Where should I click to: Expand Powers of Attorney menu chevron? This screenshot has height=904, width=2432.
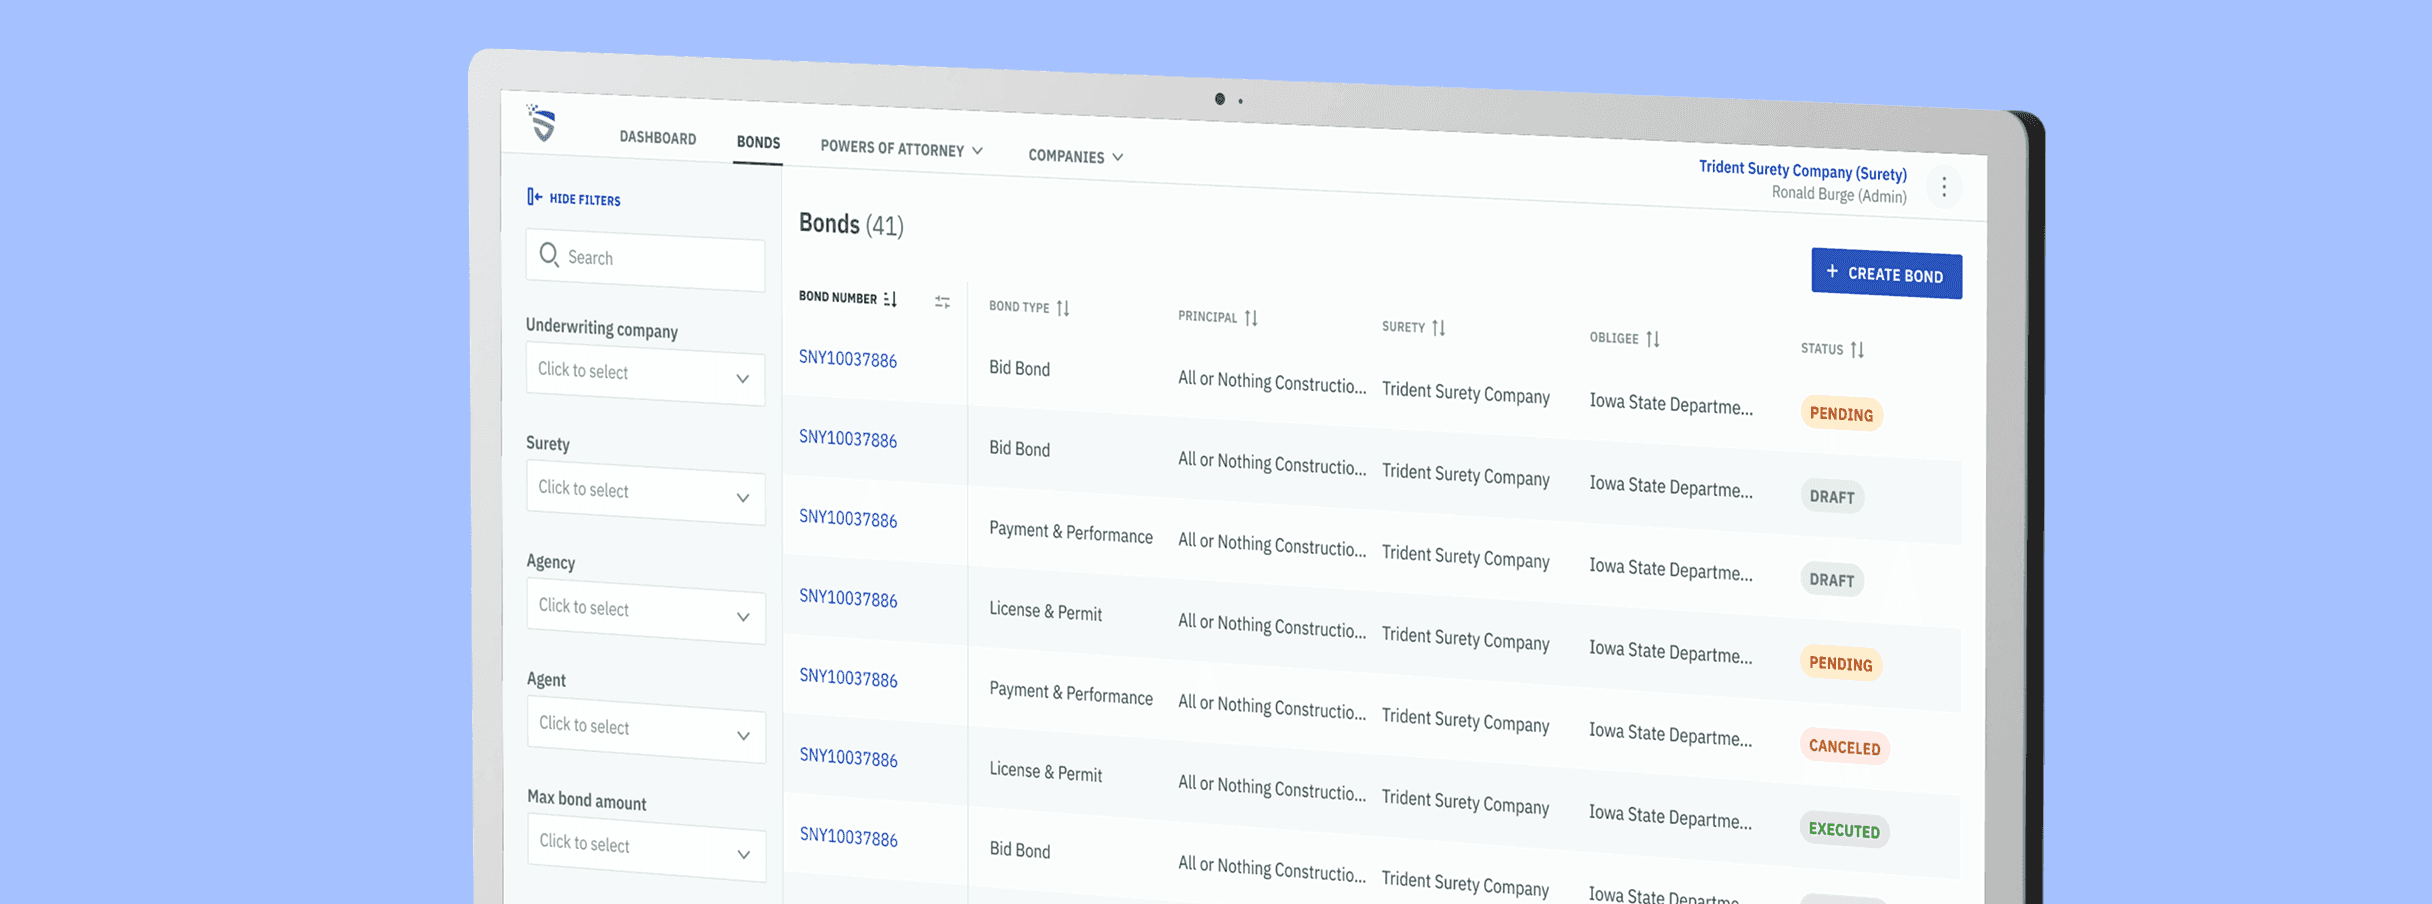point(978,151)
